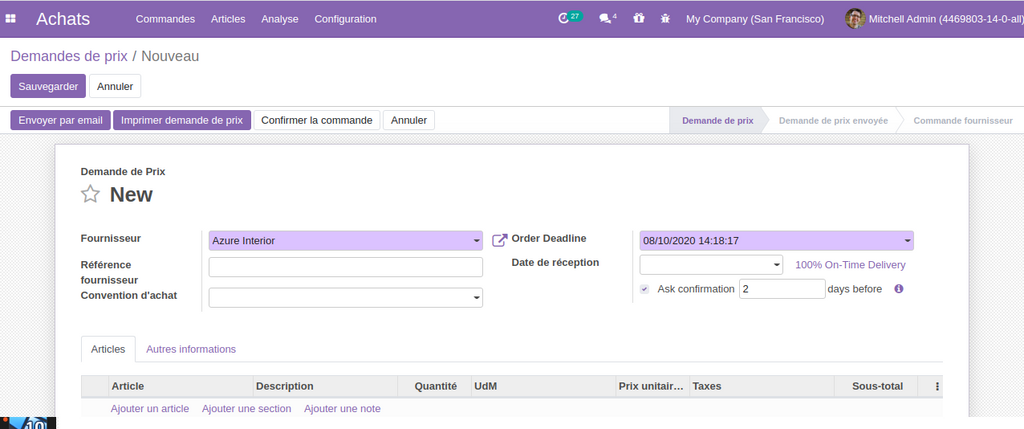The image size is (1024, 429).
Task: Open the Commandes menu
Action: [x=165, y=19]
